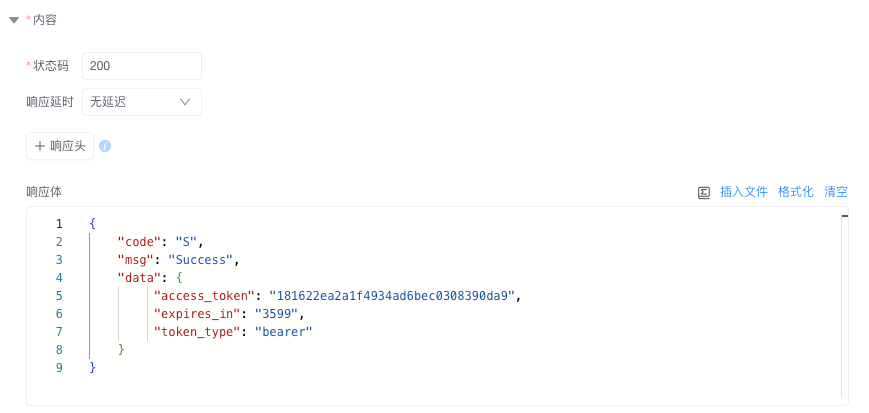The height and width of the screenshot is (413, 869).
Task: Click the access_token hash value string
Action: (x=392, y=295)
